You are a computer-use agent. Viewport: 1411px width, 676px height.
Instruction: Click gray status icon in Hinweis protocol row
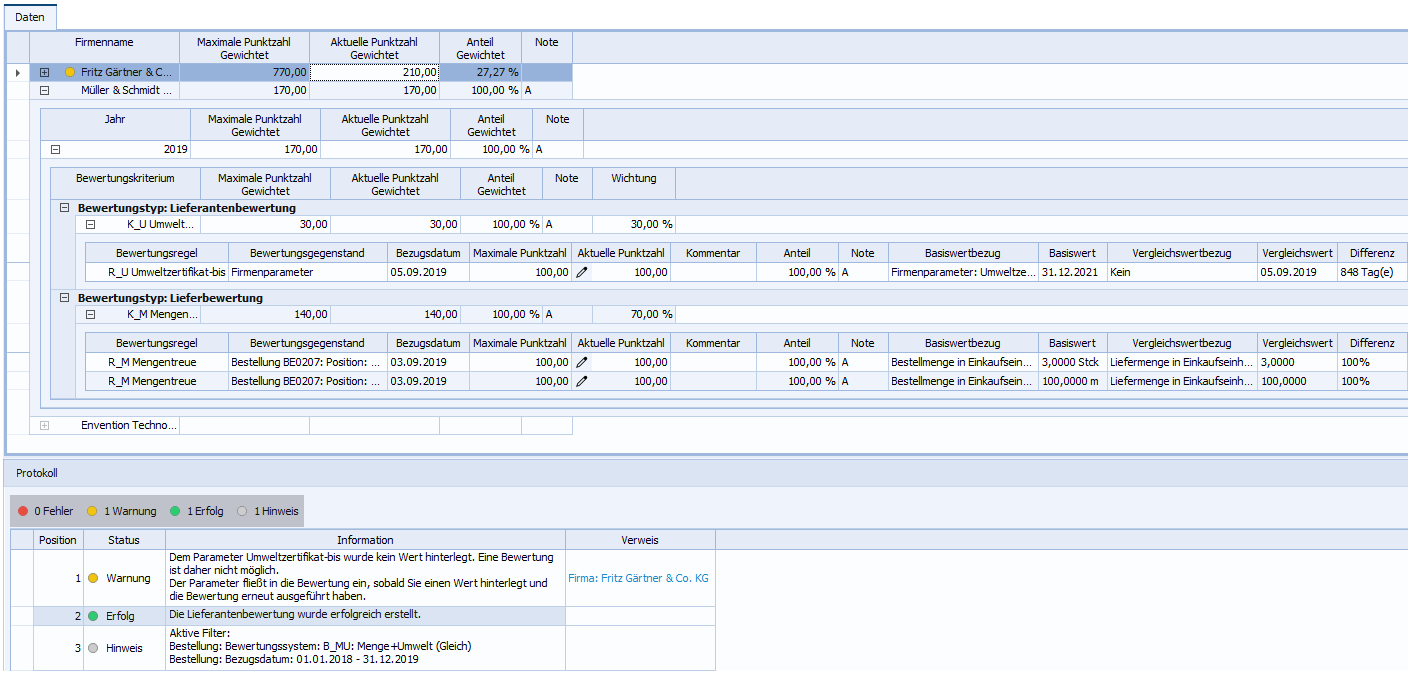93,648
